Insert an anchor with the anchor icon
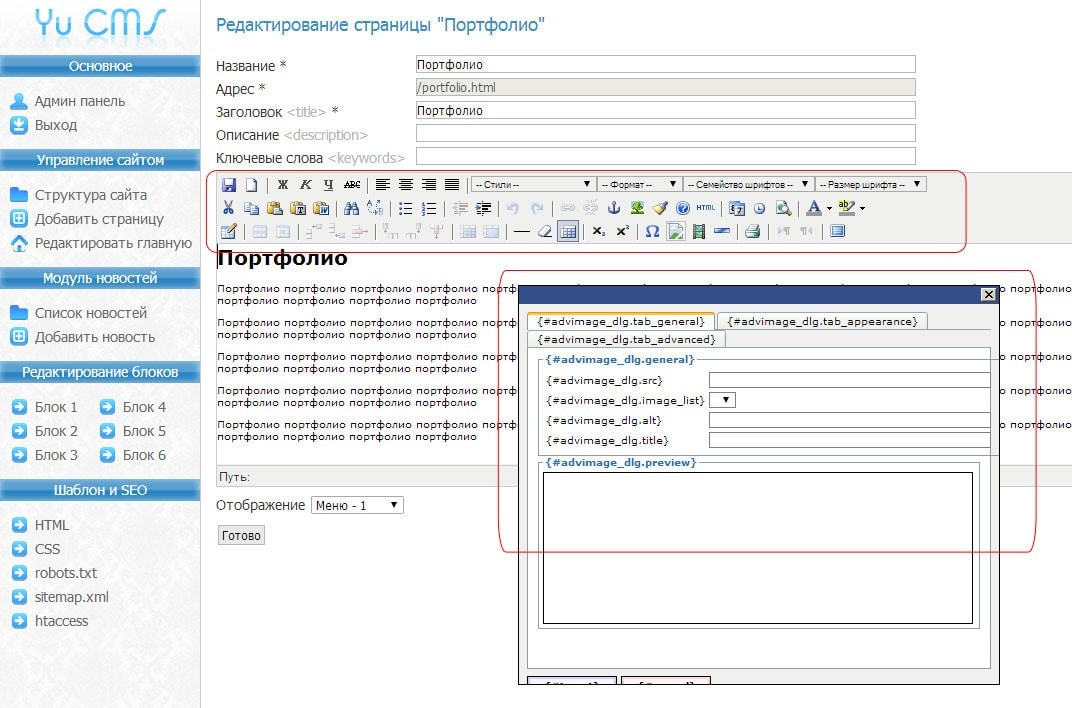The image size is (1072, 708). click(614, 208)
